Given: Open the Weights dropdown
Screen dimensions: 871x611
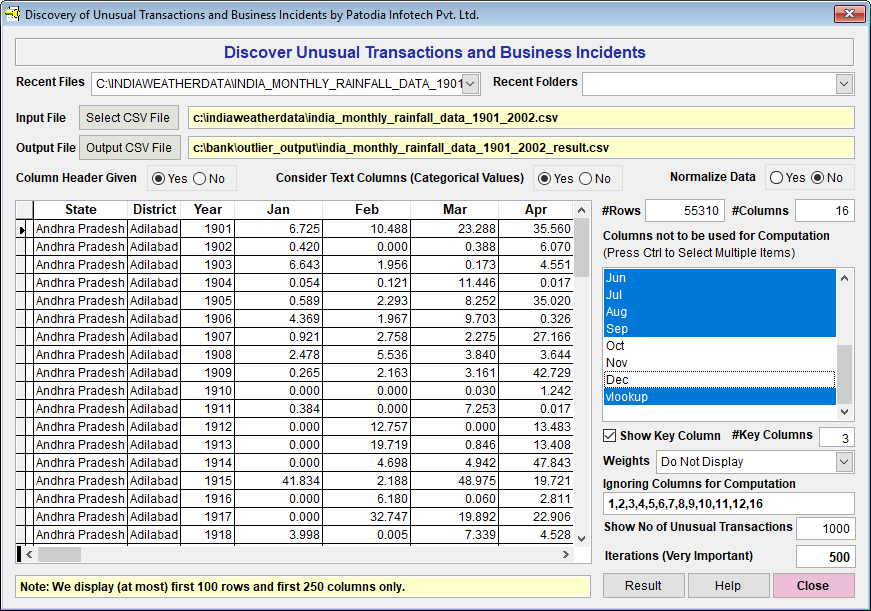Looking at the screenshot, I should coord(844,462).
